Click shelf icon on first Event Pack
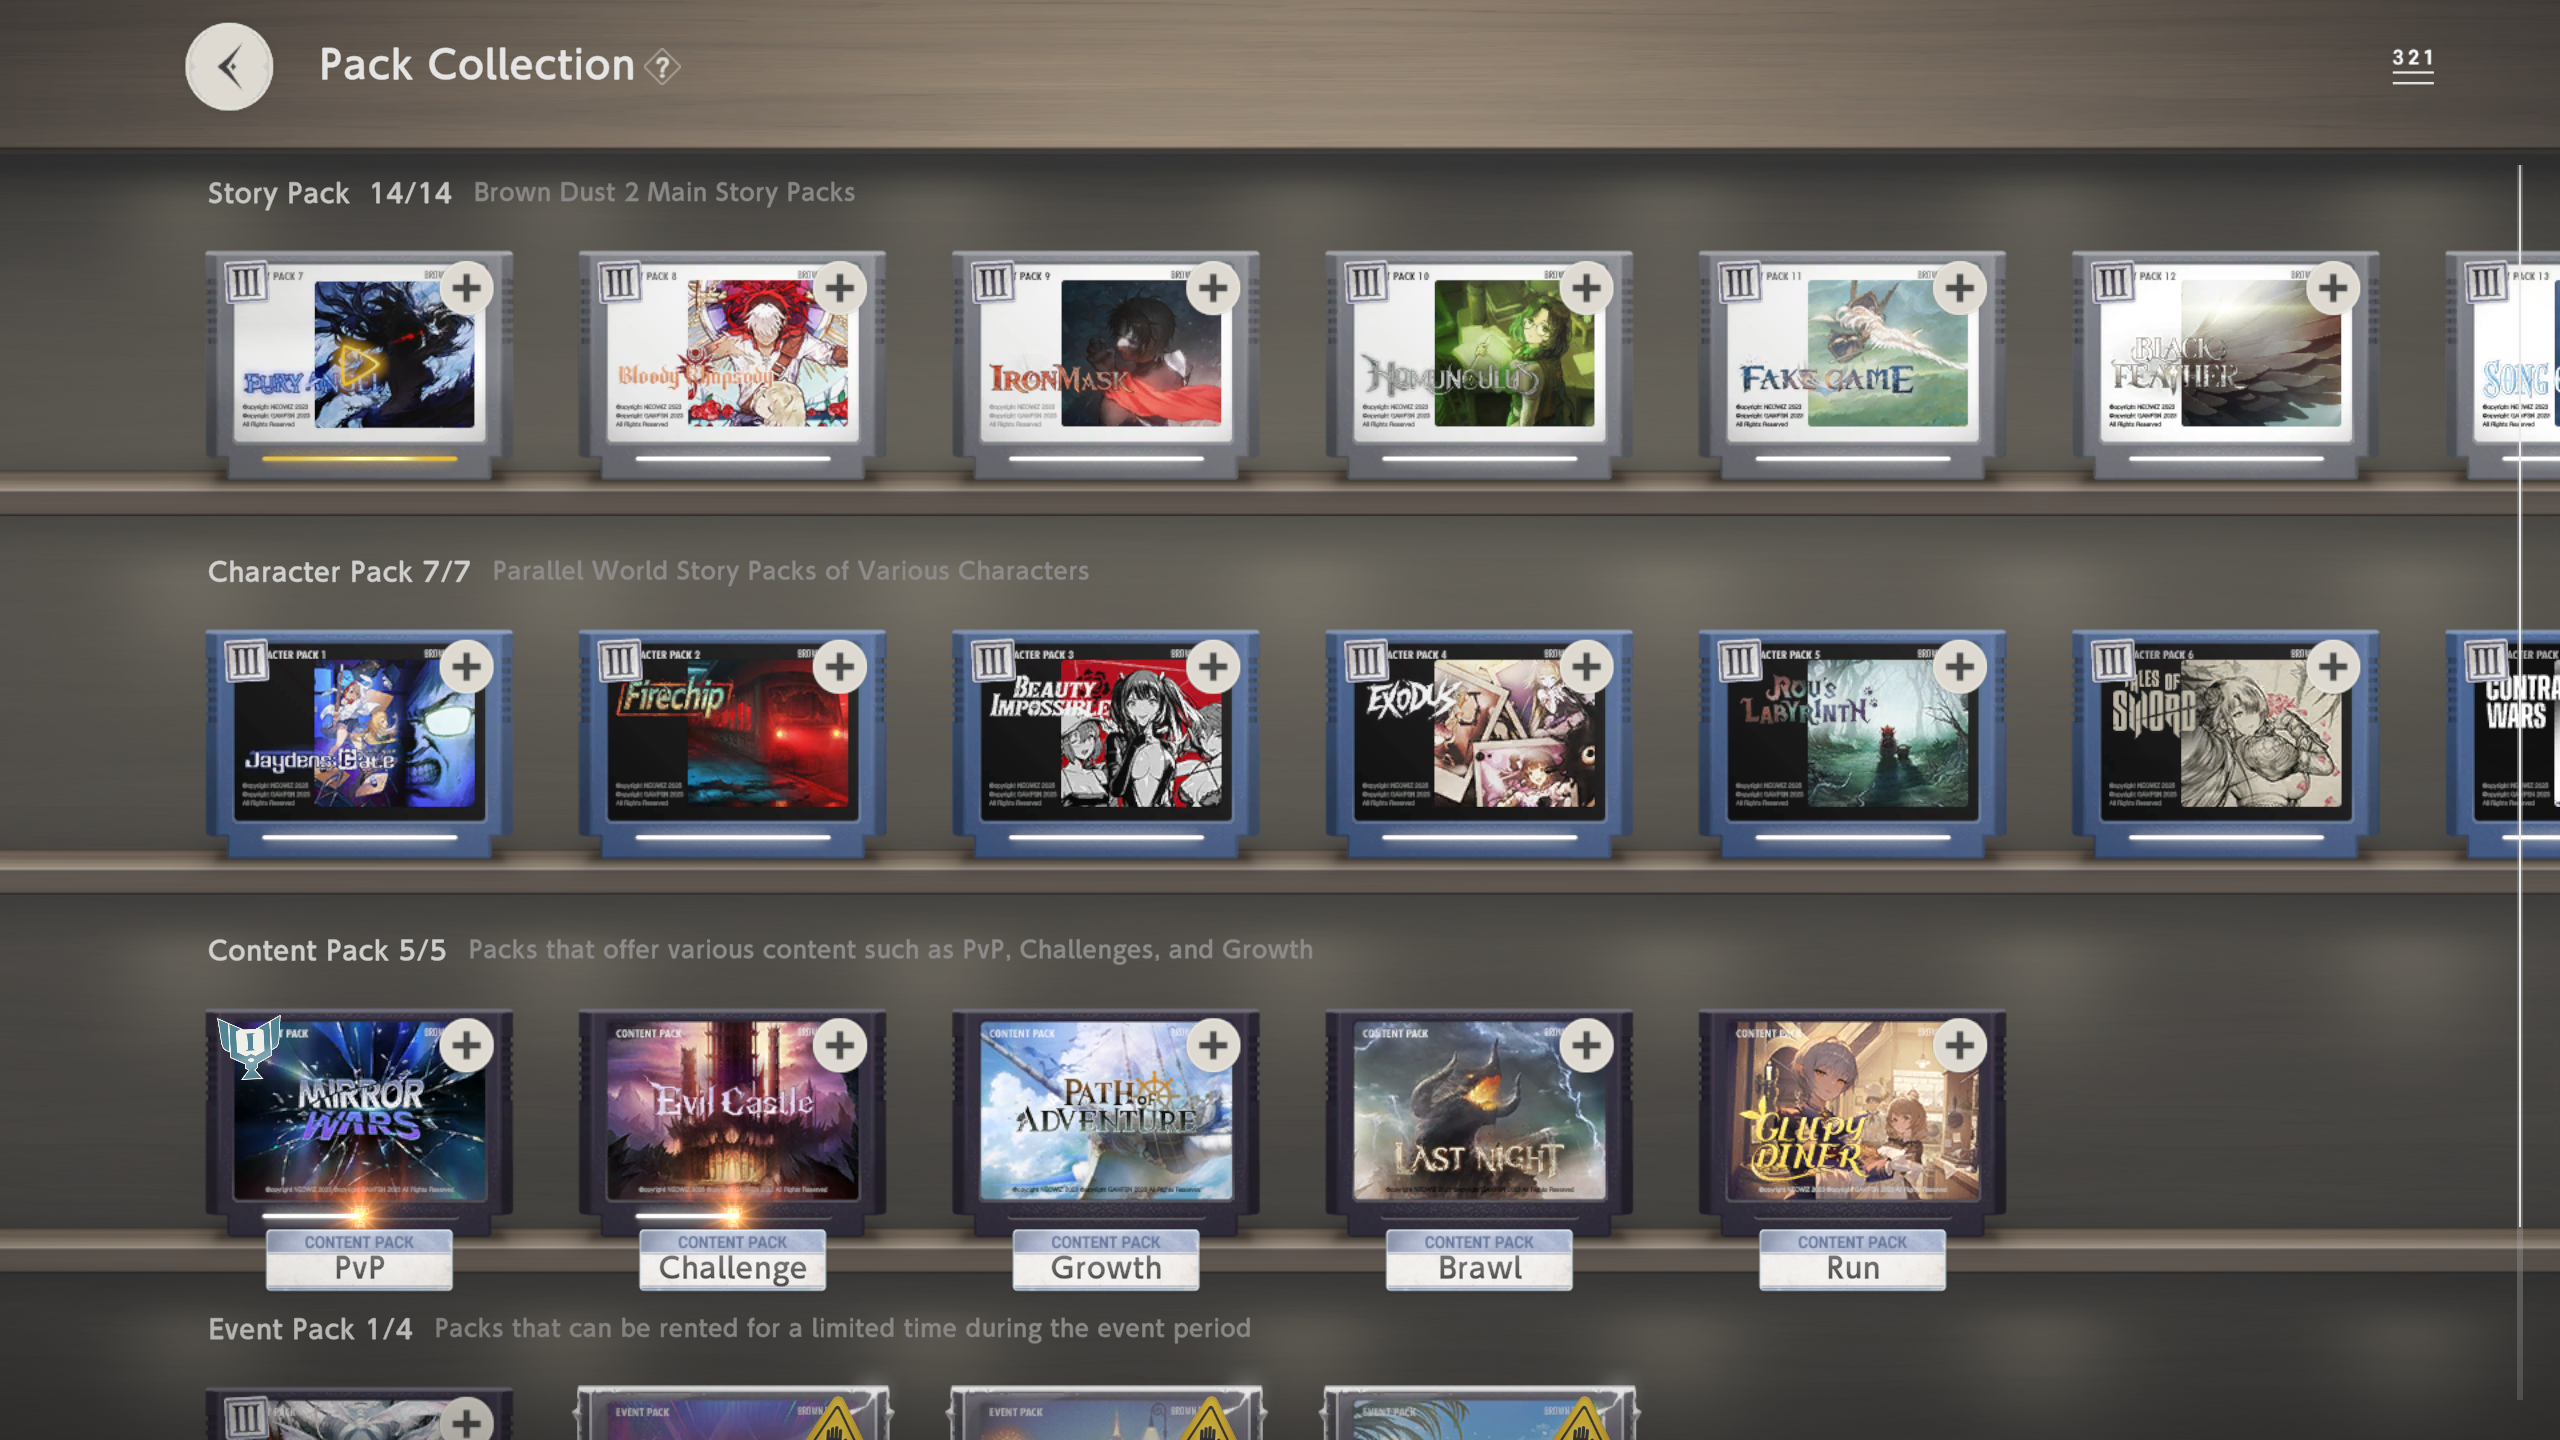Viewport: 2560px width, 1440px height. click(246, 1418)
